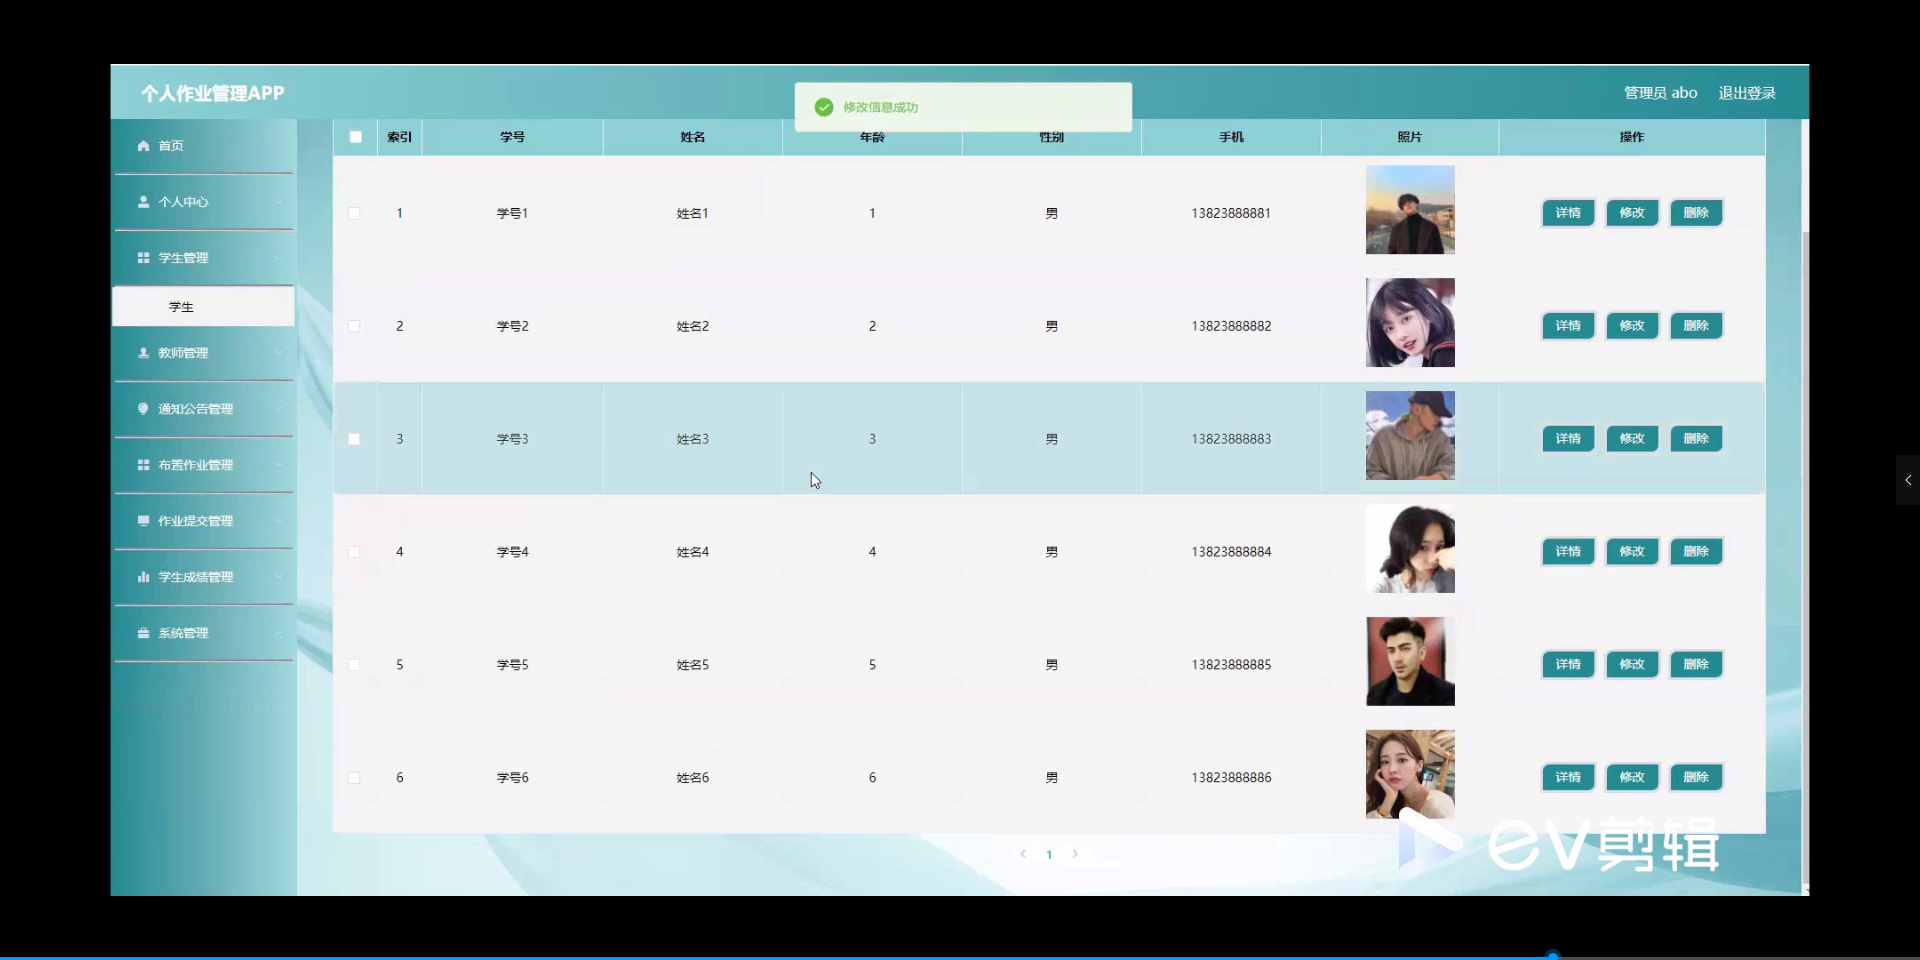Check the checkbox for row 学号2
This screenshot has height=960, width=1920.
pos(354,326)
